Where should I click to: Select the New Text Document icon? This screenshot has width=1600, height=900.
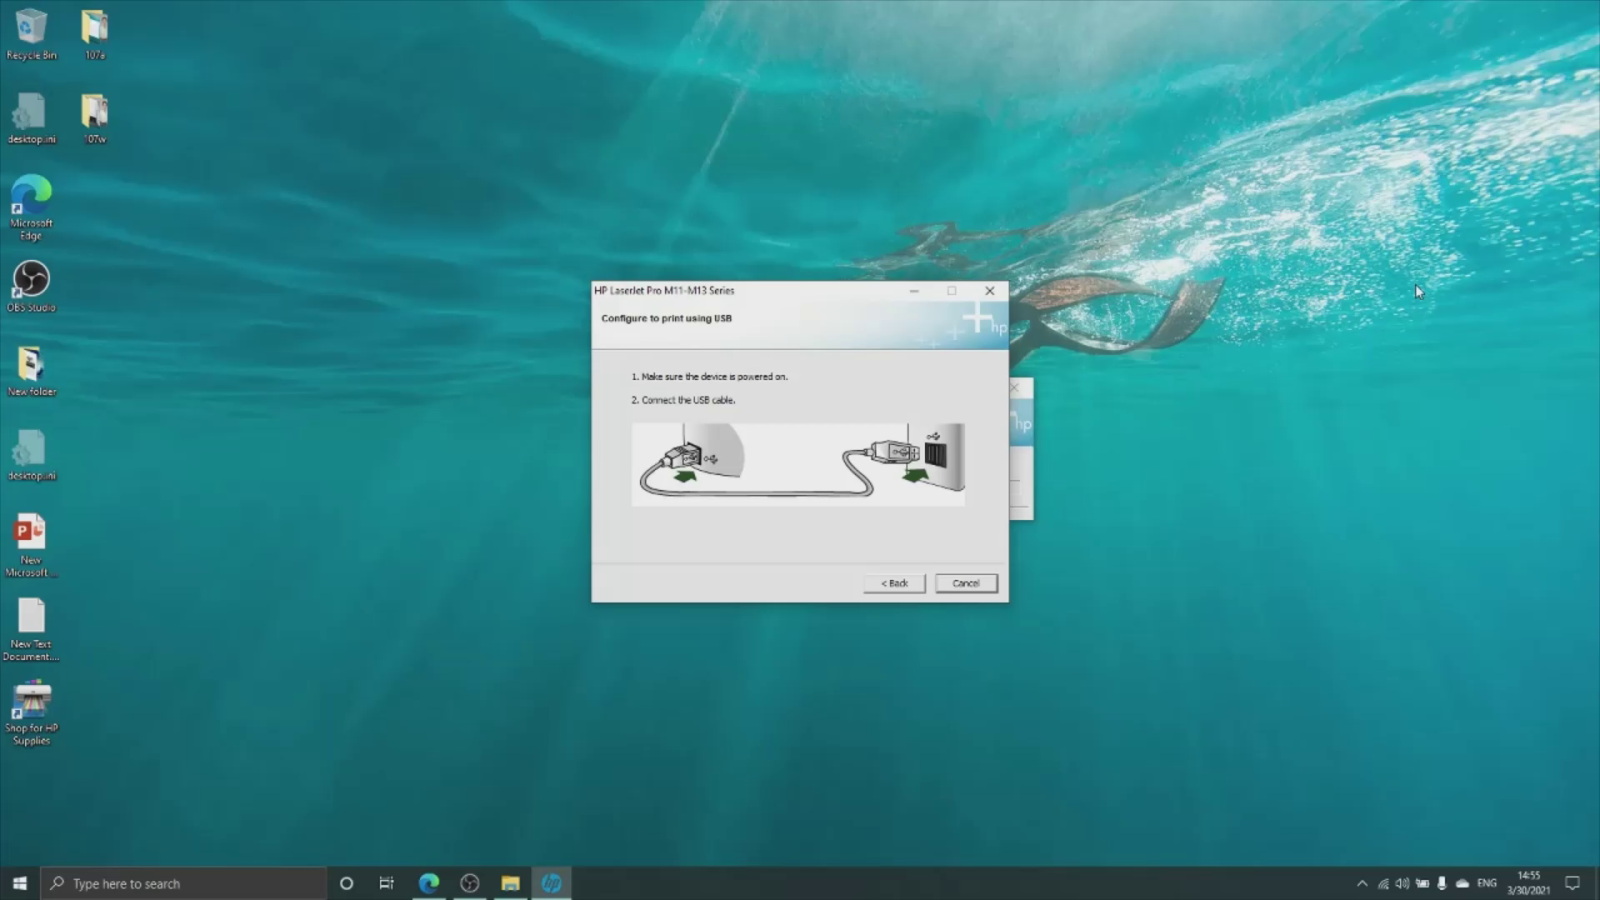31,629
